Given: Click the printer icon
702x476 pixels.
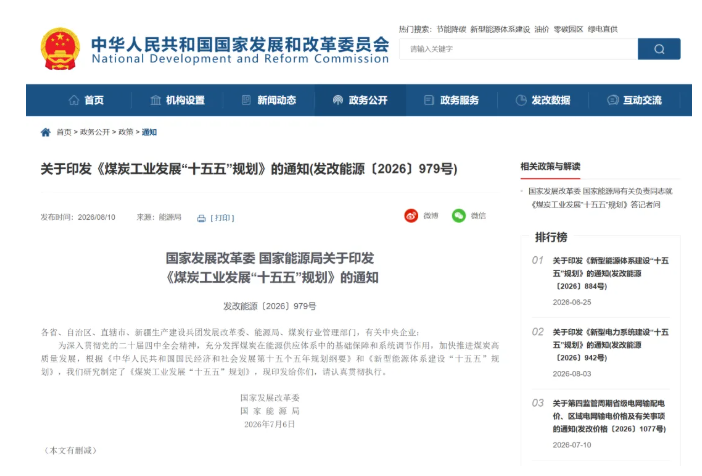Looking at the screenshot, I should coord(201,218).
